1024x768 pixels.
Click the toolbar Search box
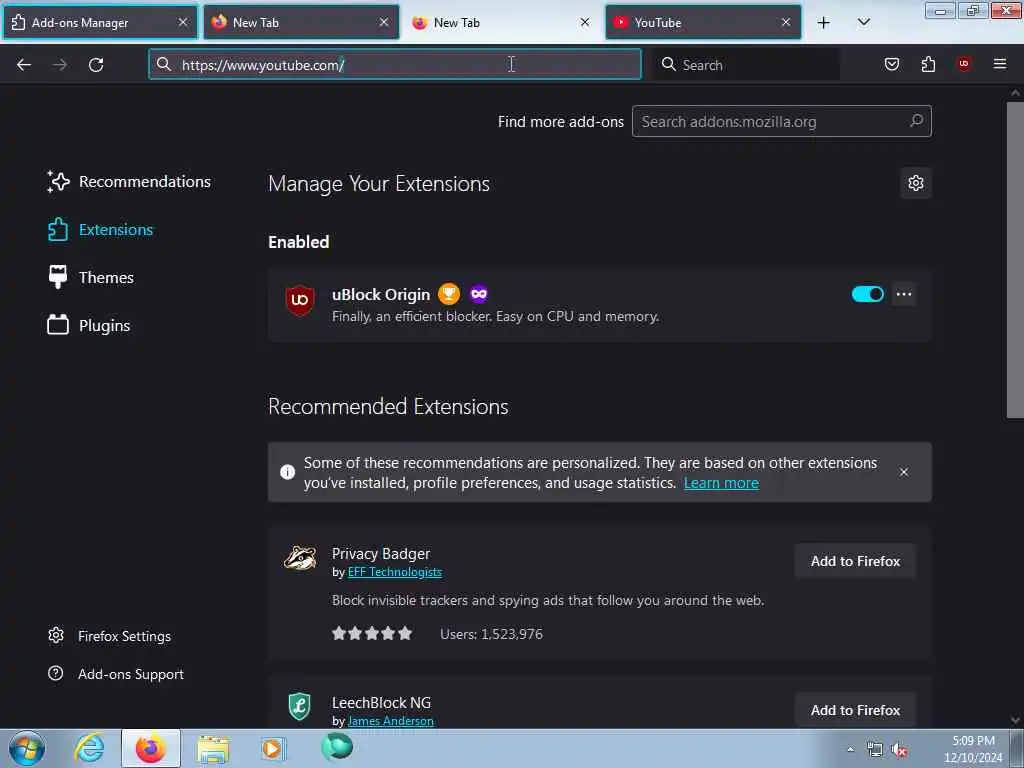pos(746,64)
